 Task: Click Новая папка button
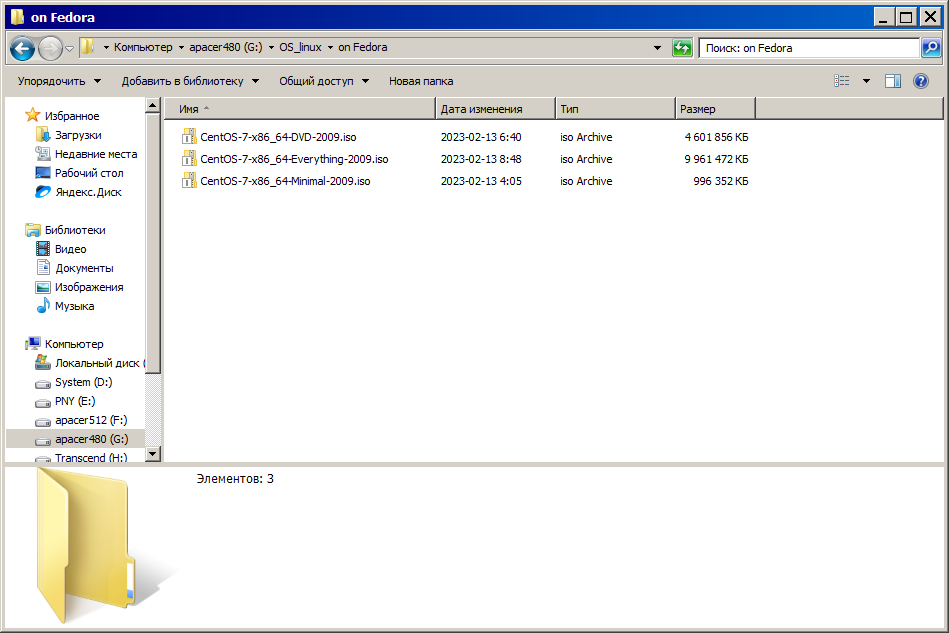pos(421,81)
